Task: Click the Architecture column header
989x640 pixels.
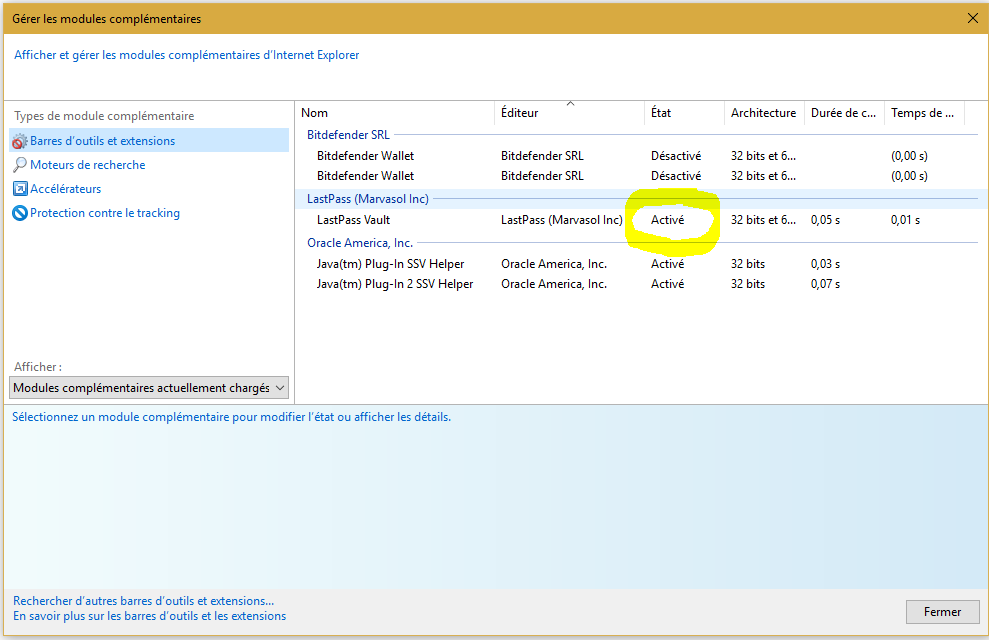Action: [x=763, y=113]
